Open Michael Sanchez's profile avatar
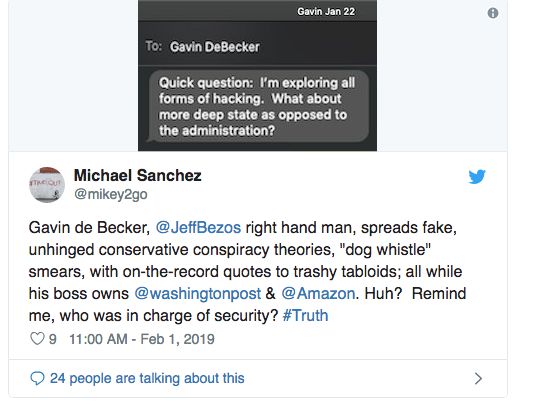 point(47,185)
